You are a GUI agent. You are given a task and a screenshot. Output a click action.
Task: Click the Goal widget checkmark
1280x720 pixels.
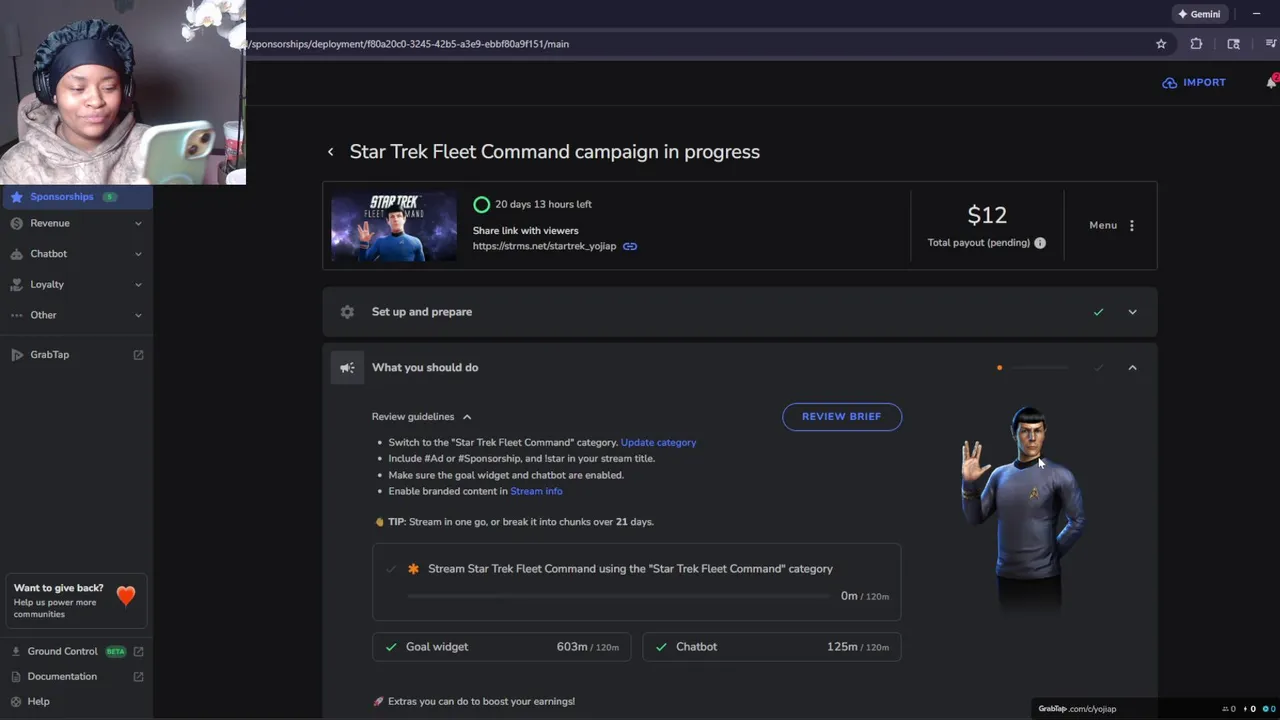[391, 647]
